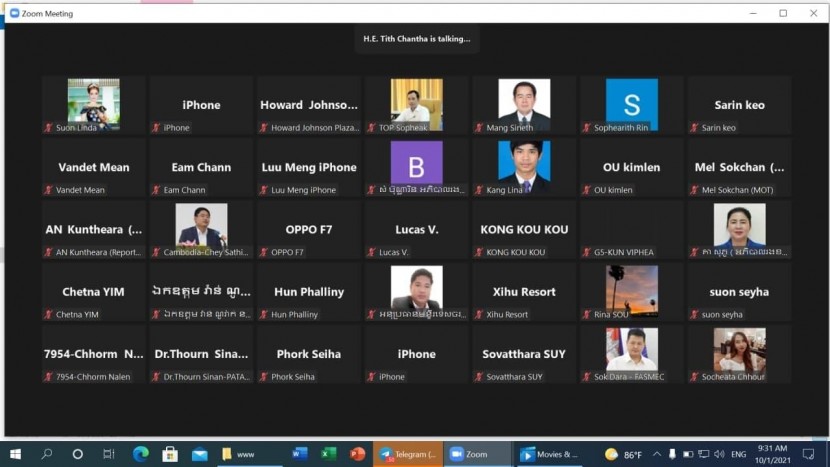The width and height of the screenshot is (830, 467).
Task: Open the Microsoft Store taskbar icon
Action: click(170, 454)
